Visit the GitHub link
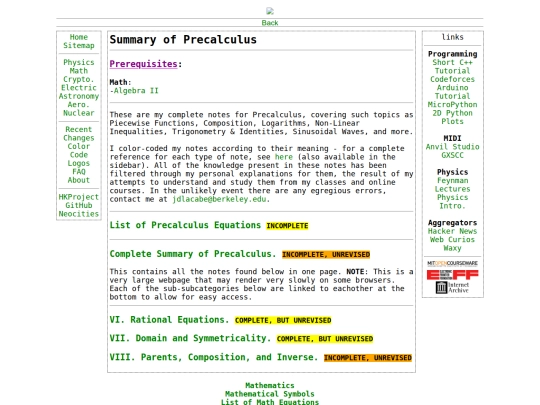This screenshot has width=540, height=405. pyautogui.click(x=79, y=205)
